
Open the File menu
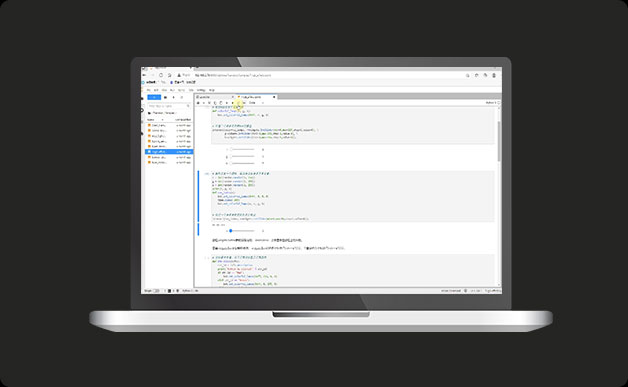[149, 90]
